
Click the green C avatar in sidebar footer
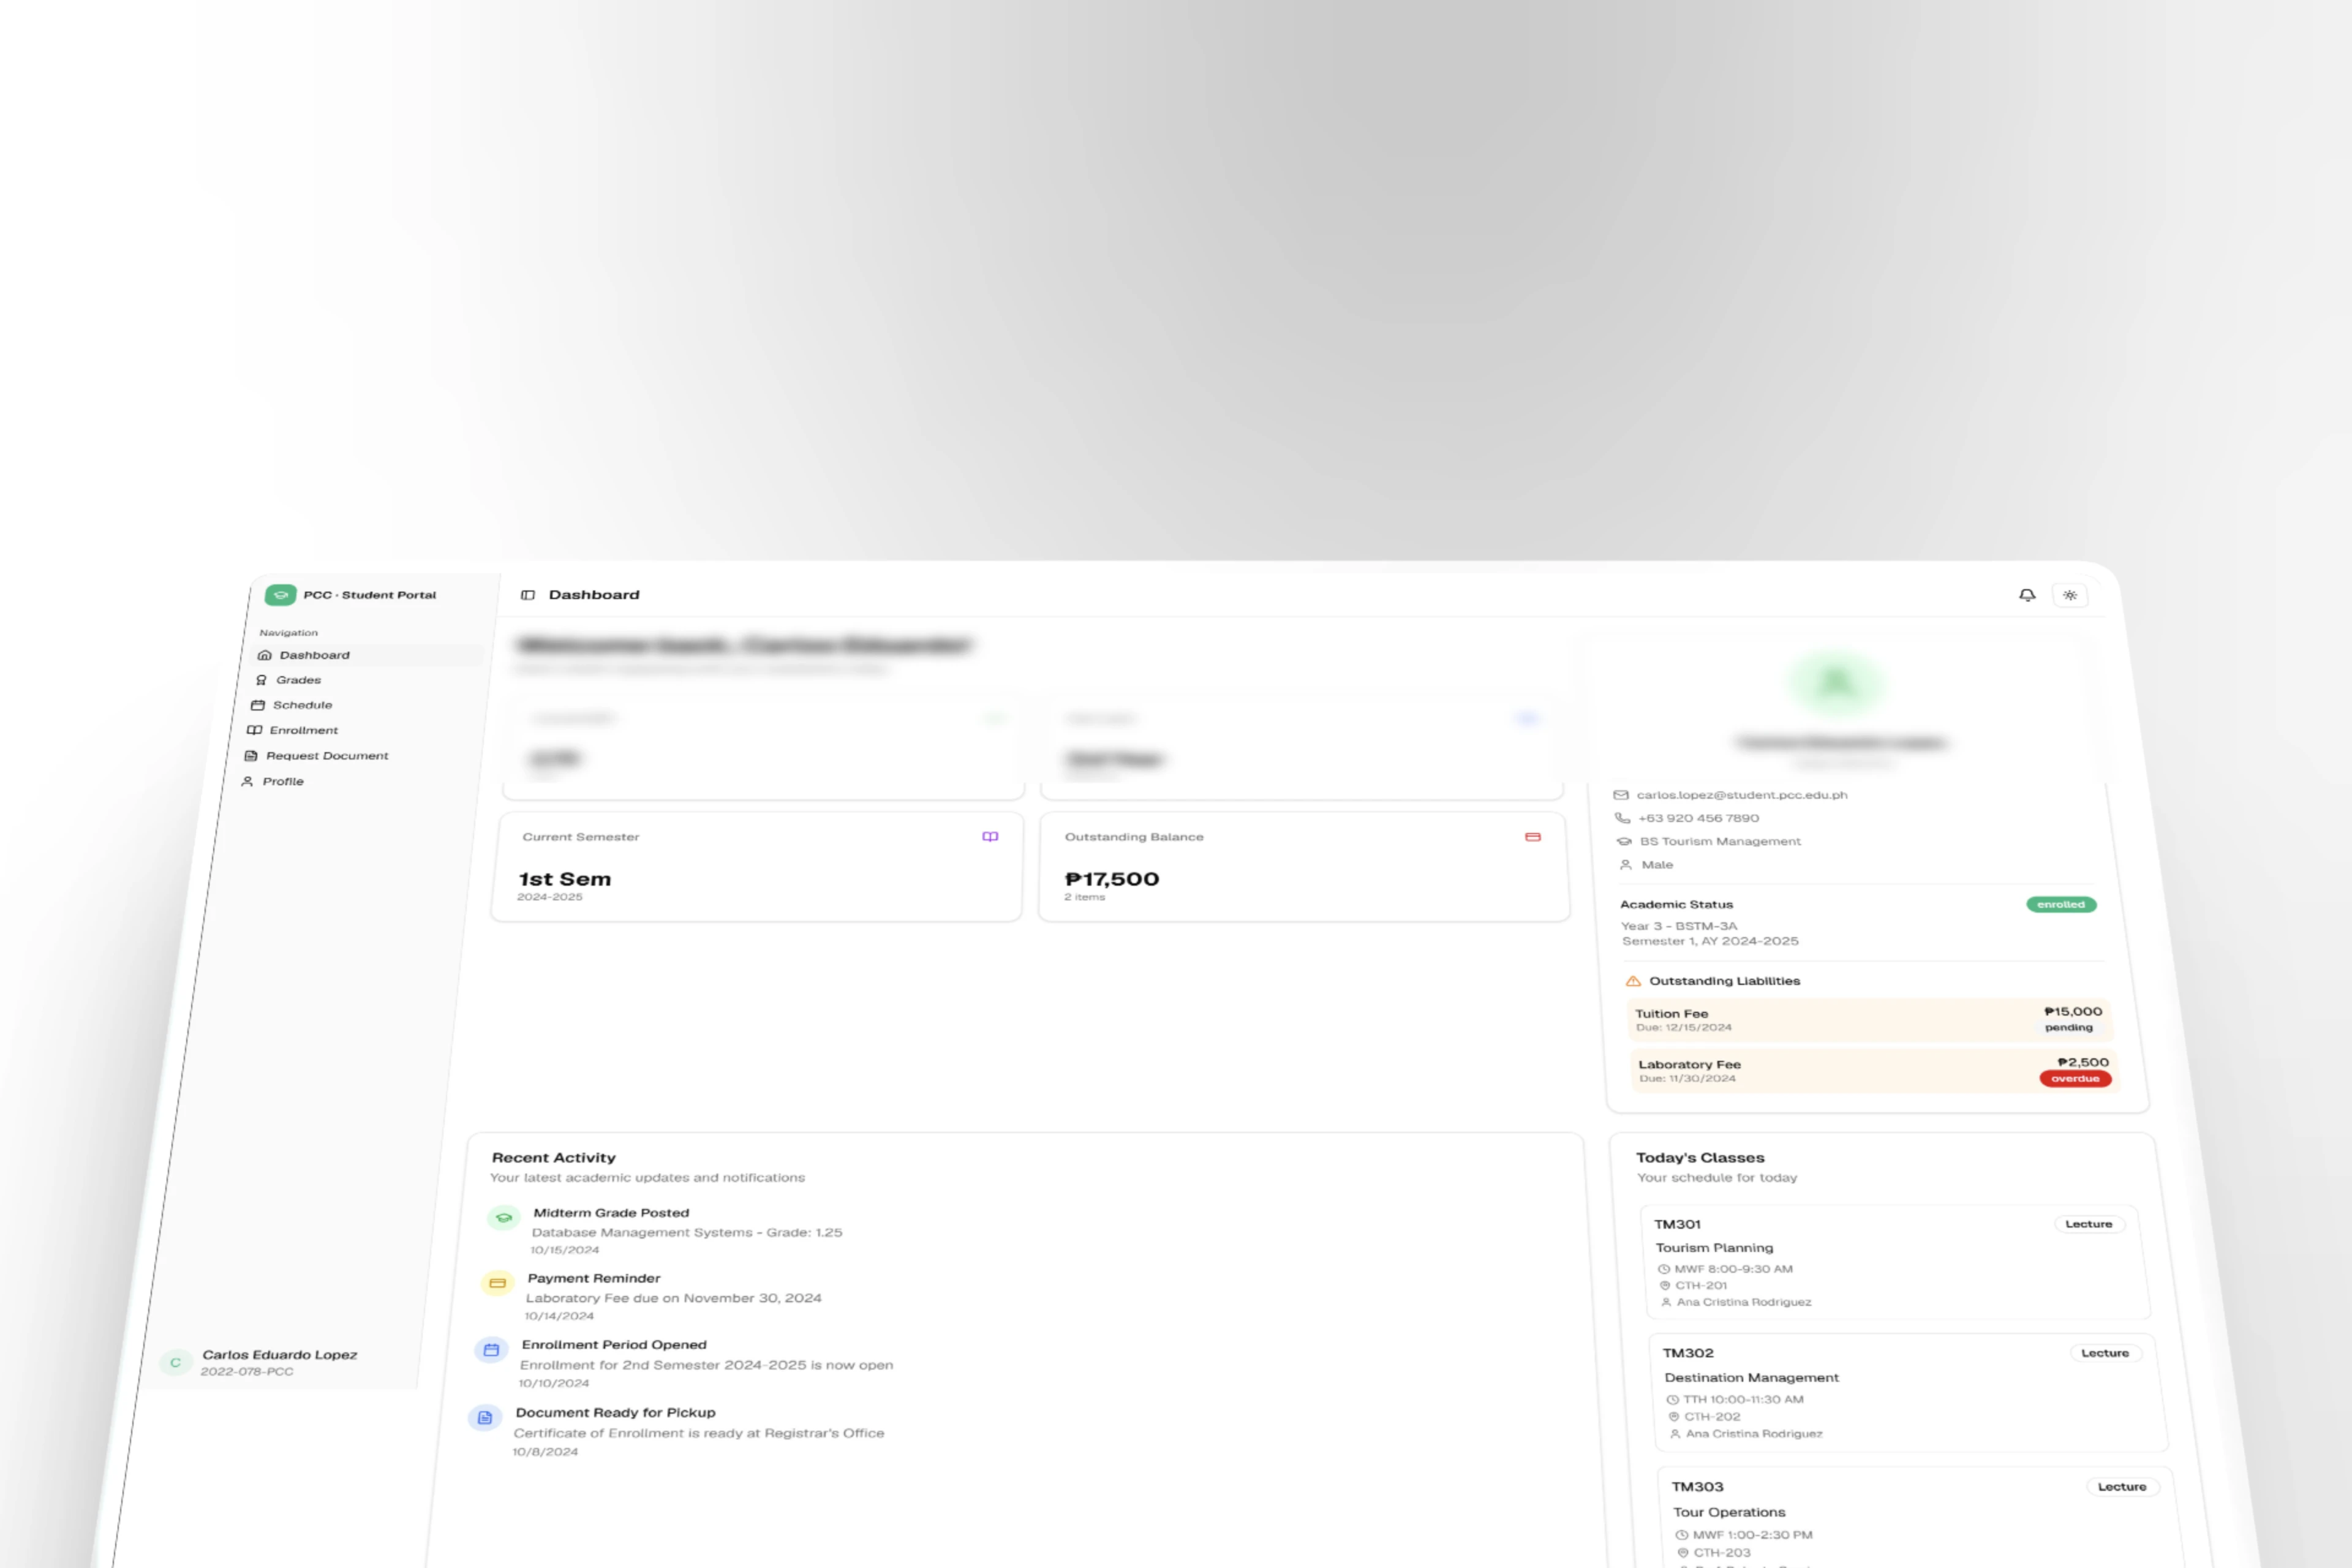[175, 1363]
